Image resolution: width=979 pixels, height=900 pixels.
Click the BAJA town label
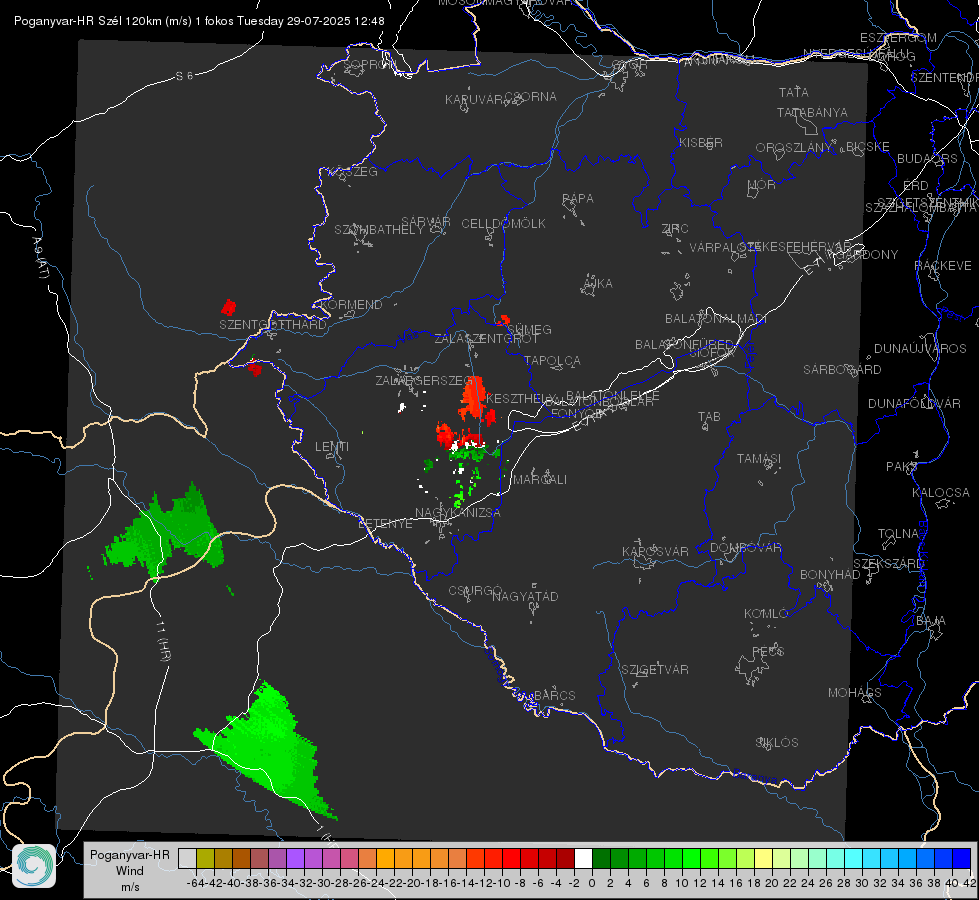click(931, 621)
